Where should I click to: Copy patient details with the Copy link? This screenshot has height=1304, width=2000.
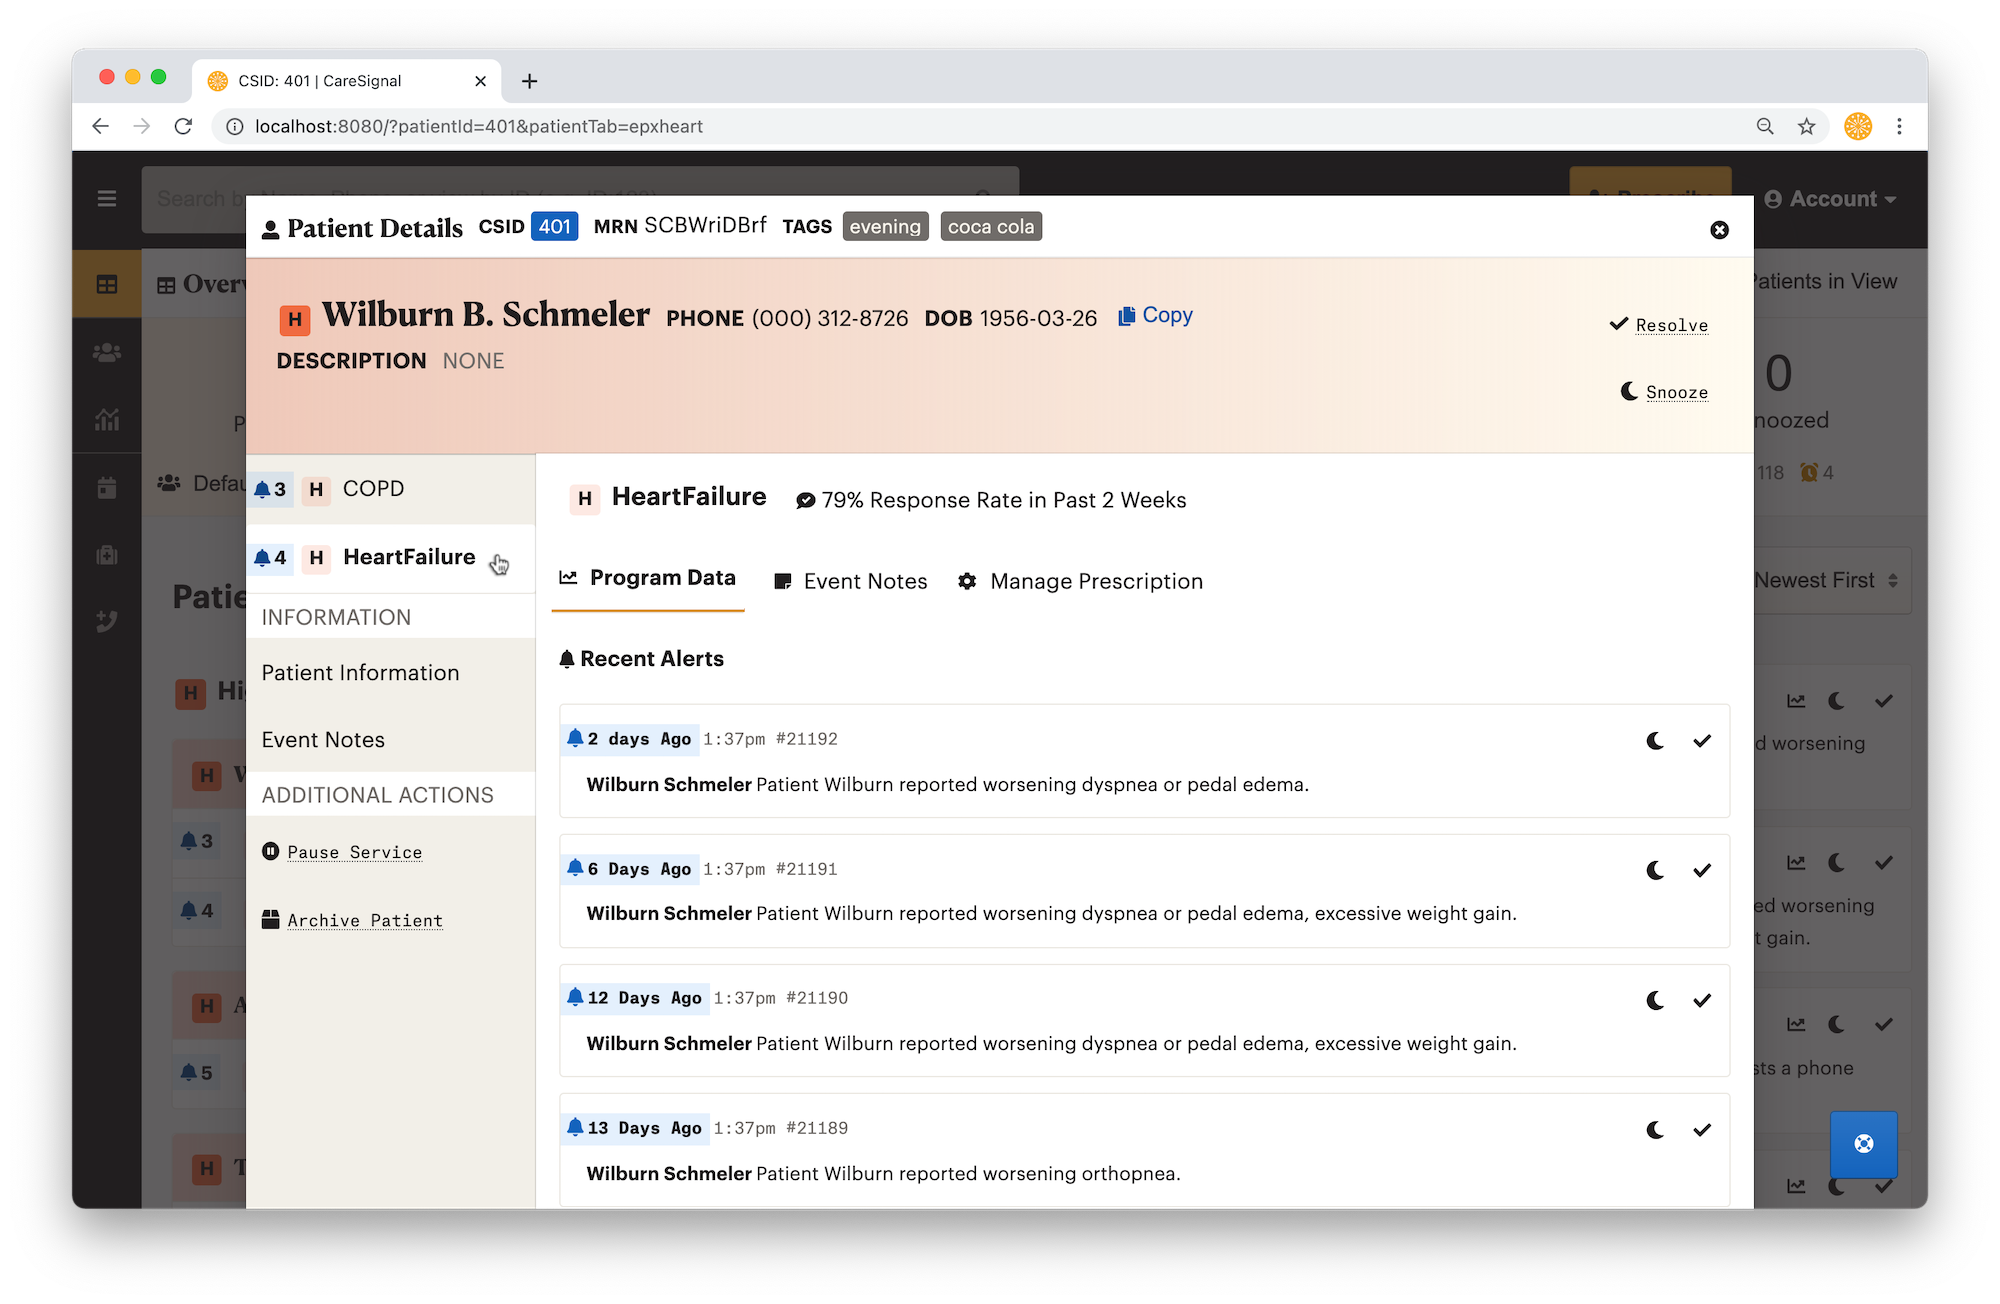(1156, 315)
